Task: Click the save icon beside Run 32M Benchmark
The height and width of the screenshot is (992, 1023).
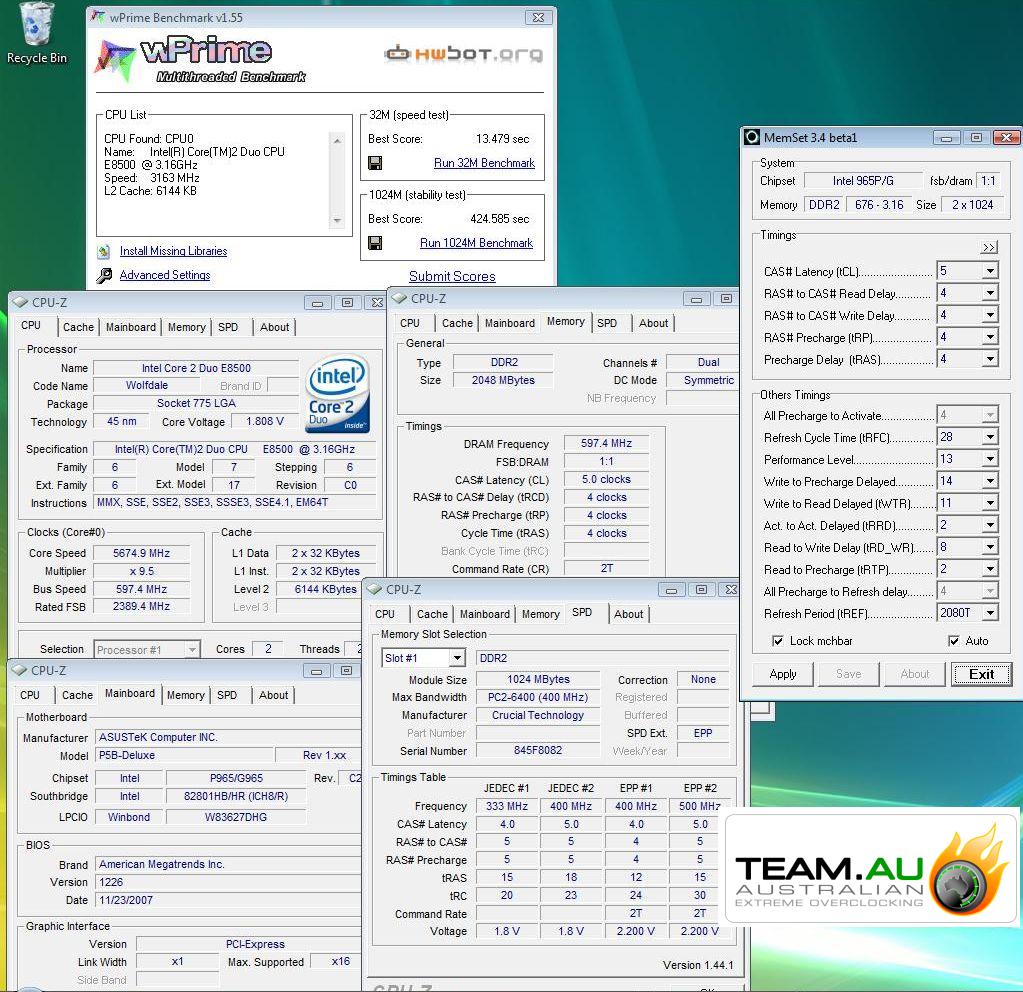Action: (x=375, y=163)
